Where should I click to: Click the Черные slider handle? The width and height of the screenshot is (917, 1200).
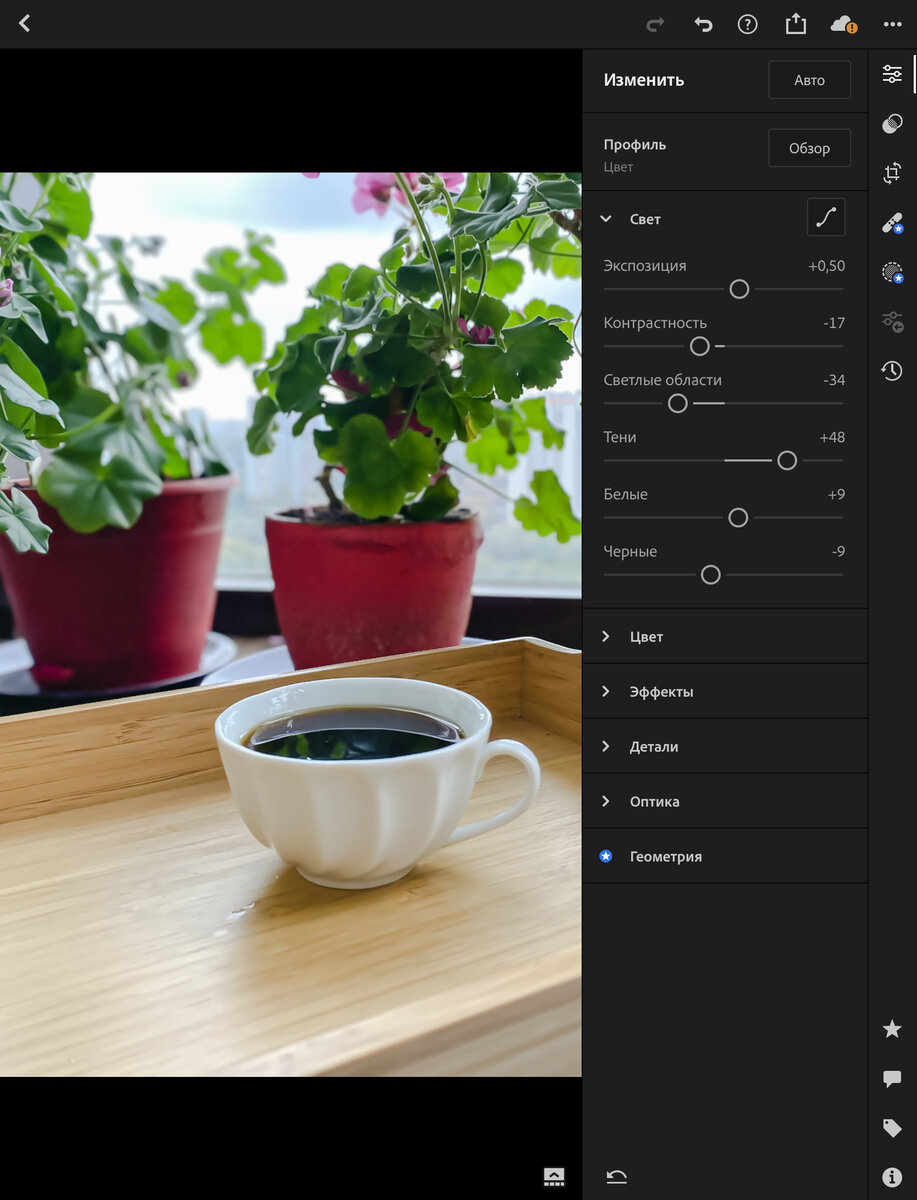point(711,575)
